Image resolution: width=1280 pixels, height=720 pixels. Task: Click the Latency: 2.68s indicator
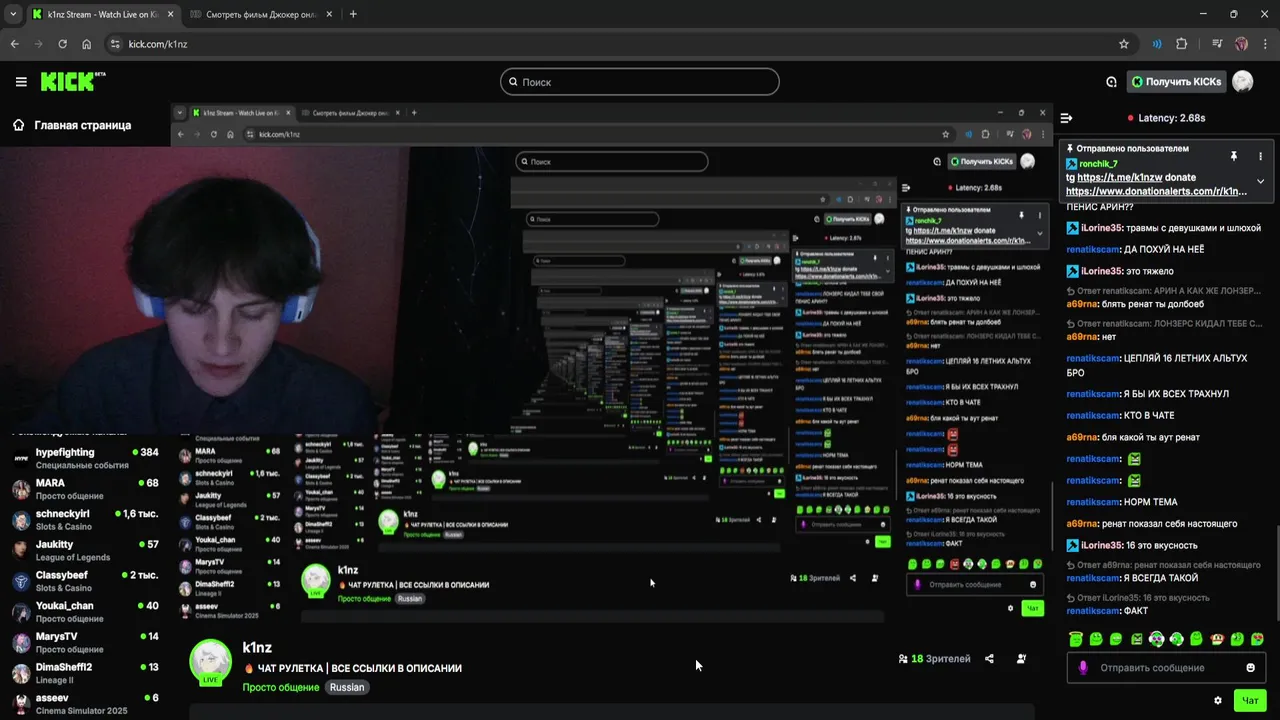click(x=1165, y=118)
